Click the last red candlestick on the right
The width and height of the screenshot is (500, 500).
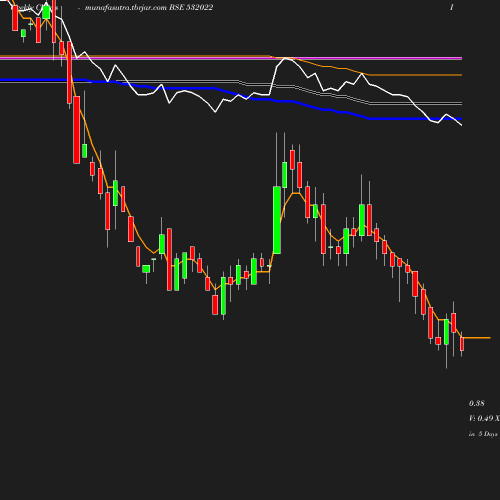click(x=462, y=344)
